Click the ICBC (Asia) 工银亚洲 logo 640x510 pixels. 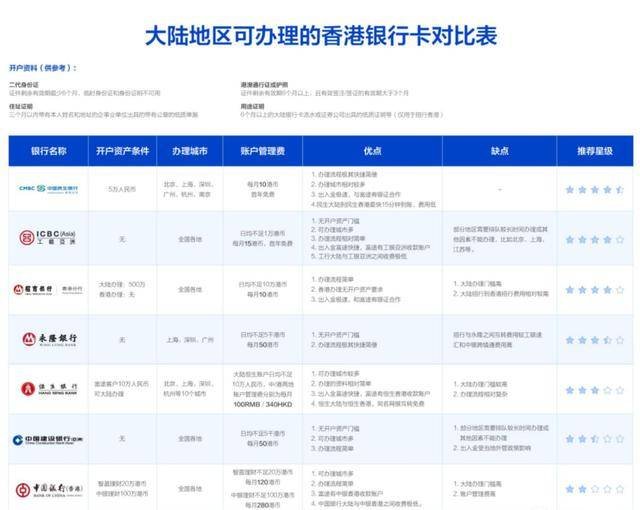tap(48, 237)
